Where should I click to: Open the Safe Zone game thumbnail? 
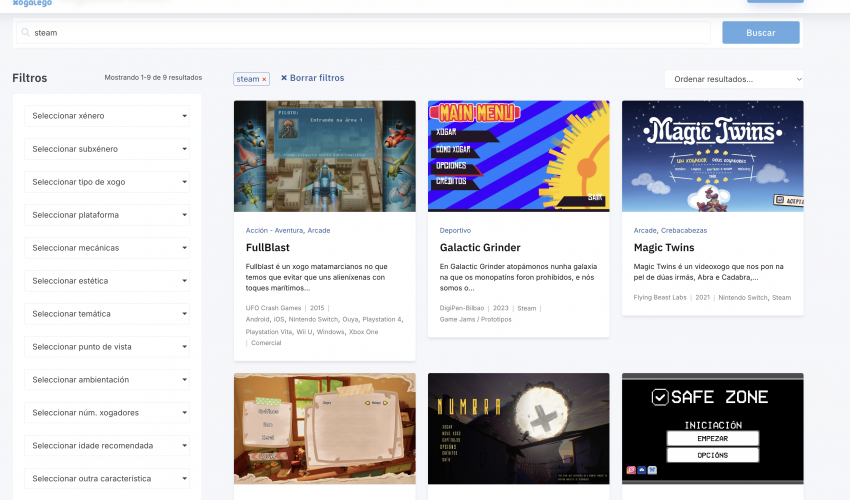(x=712, y=428)
